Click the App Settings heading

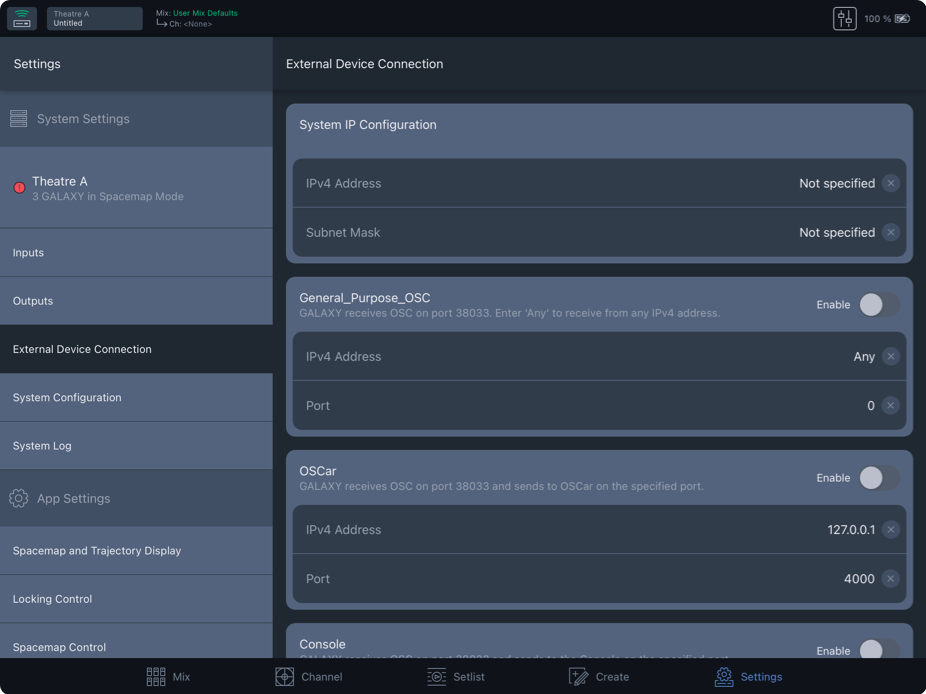(74, 498)
